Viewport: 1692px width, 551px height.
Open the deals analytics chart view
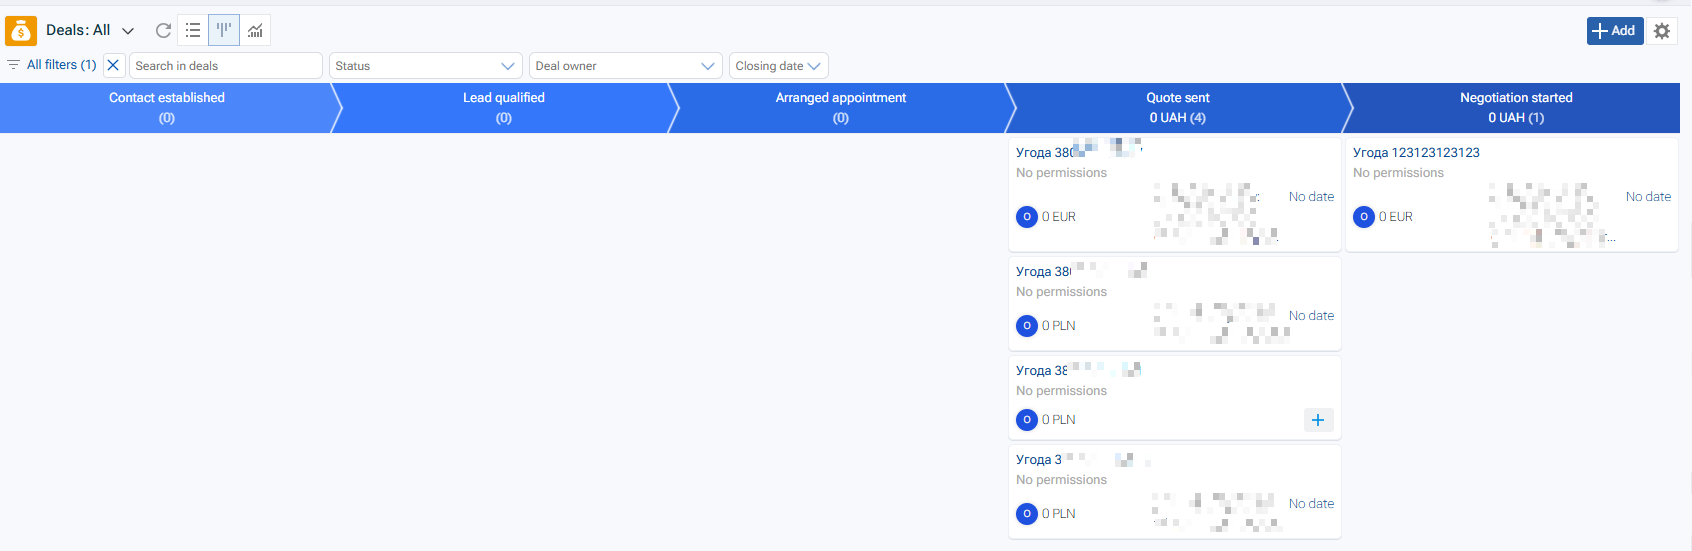pos(255,31)
